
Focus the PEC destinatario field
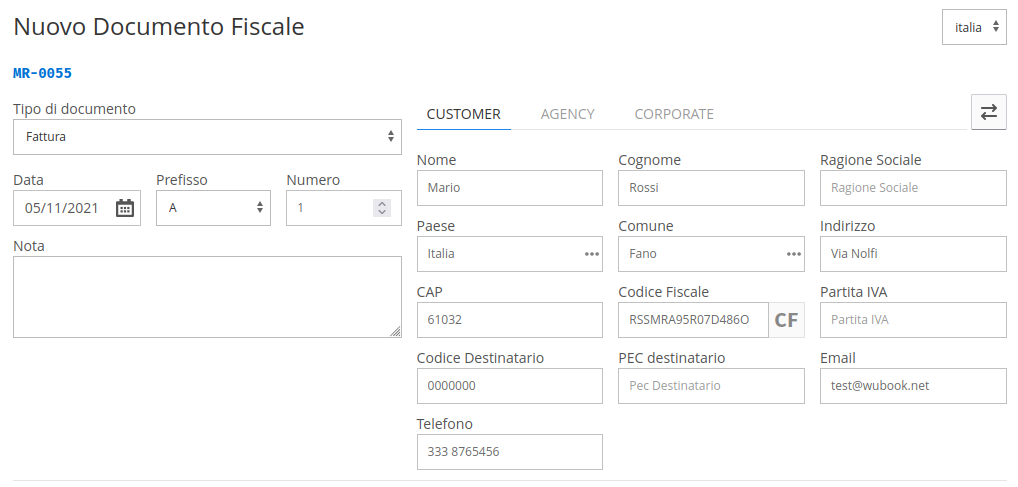(711, 386)
